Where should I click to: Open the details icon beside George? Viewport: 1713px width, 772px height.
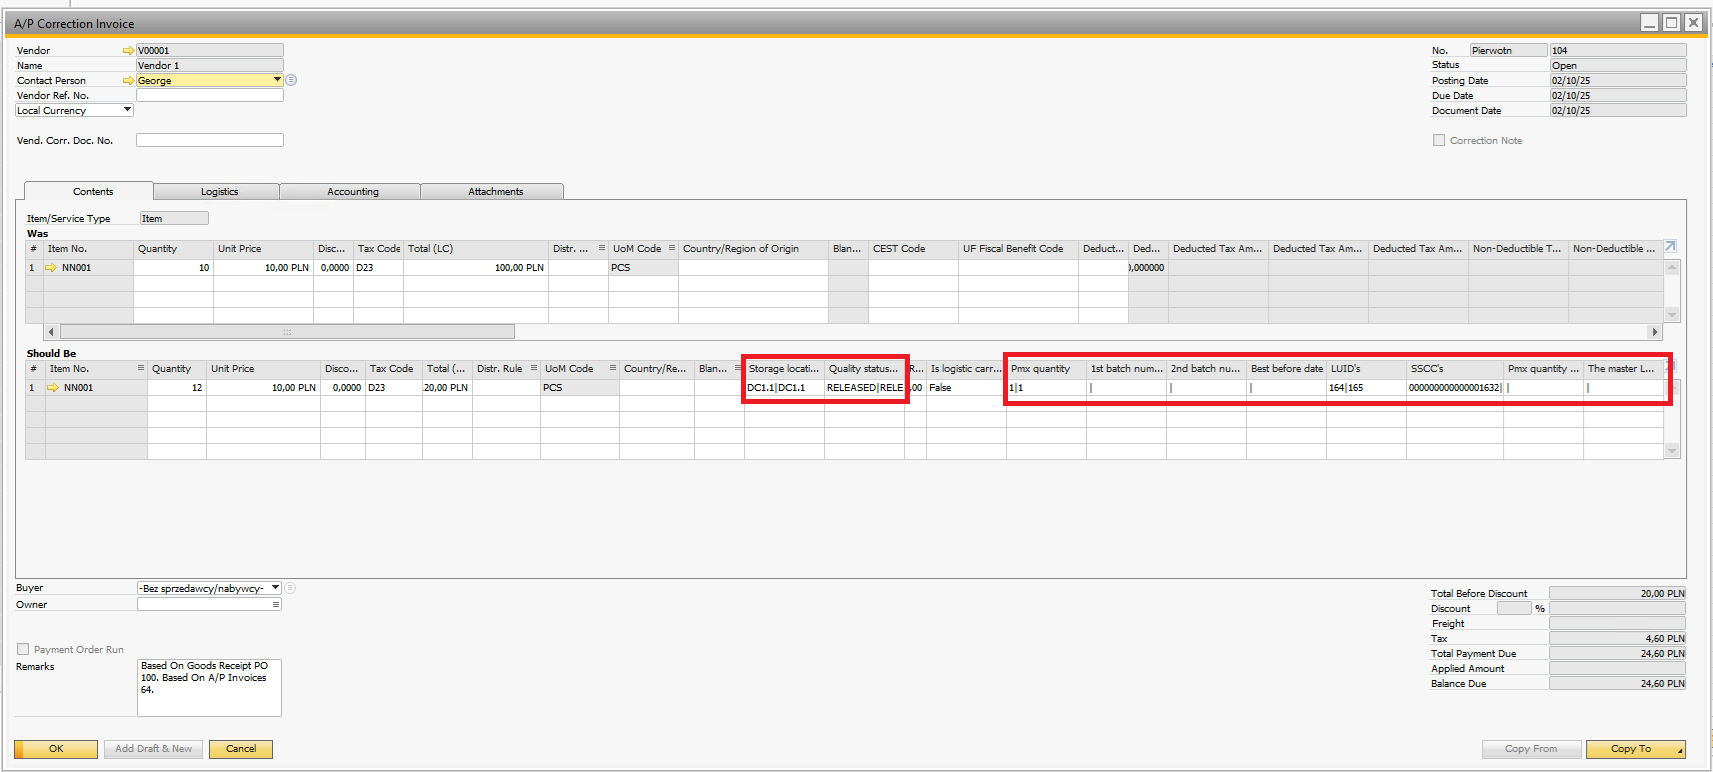[291, 80]
